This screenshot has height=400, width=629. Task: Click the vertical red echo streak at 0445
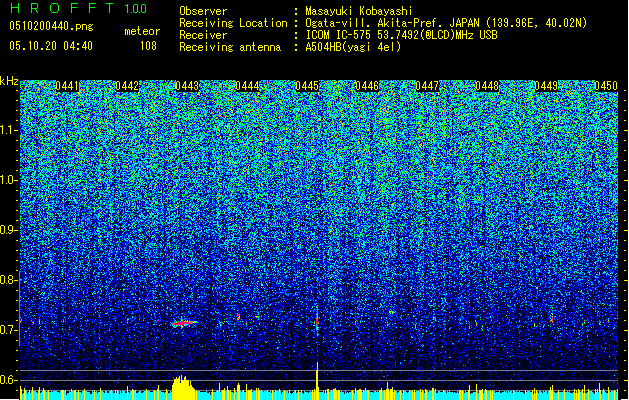click(x=317, y=322)
